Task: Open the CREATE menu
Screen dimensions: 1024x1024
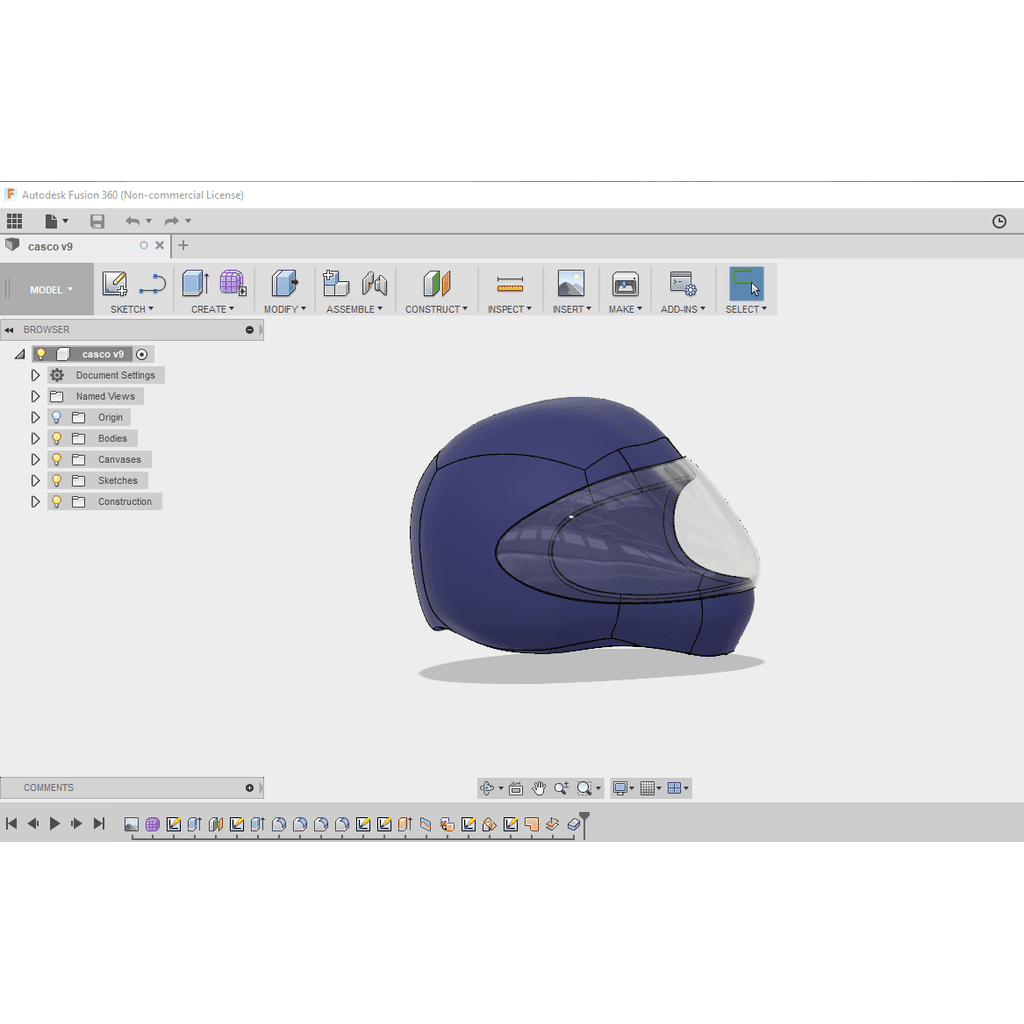Action: coord(212,310)
